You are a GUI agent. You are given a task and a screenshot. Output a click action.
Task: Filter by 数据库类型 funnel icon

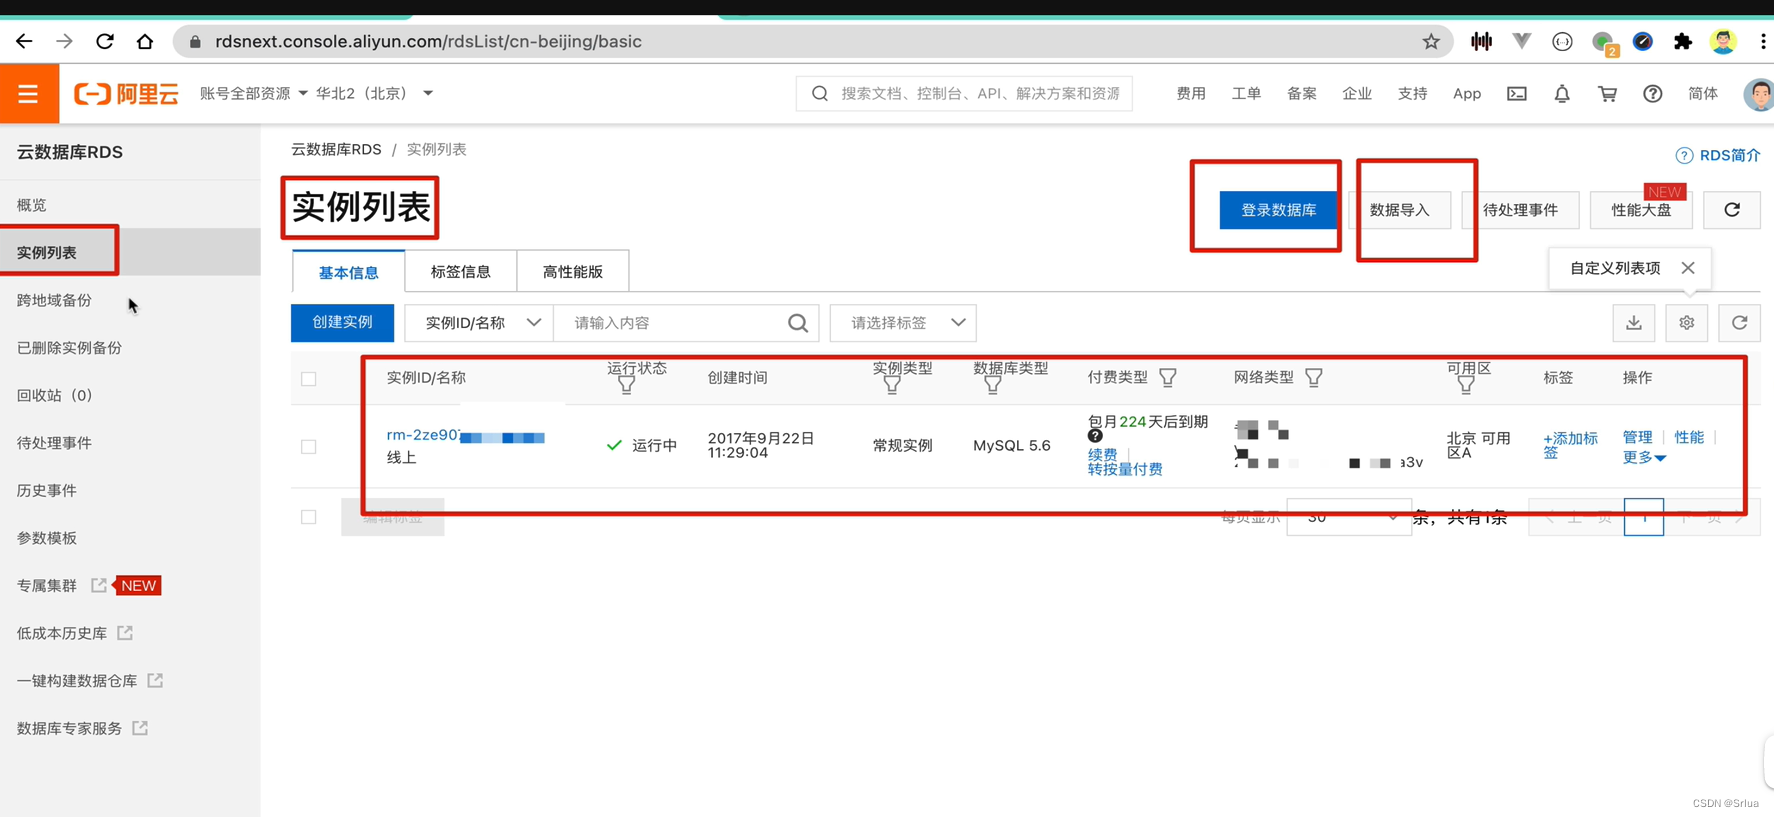(992, 385)
